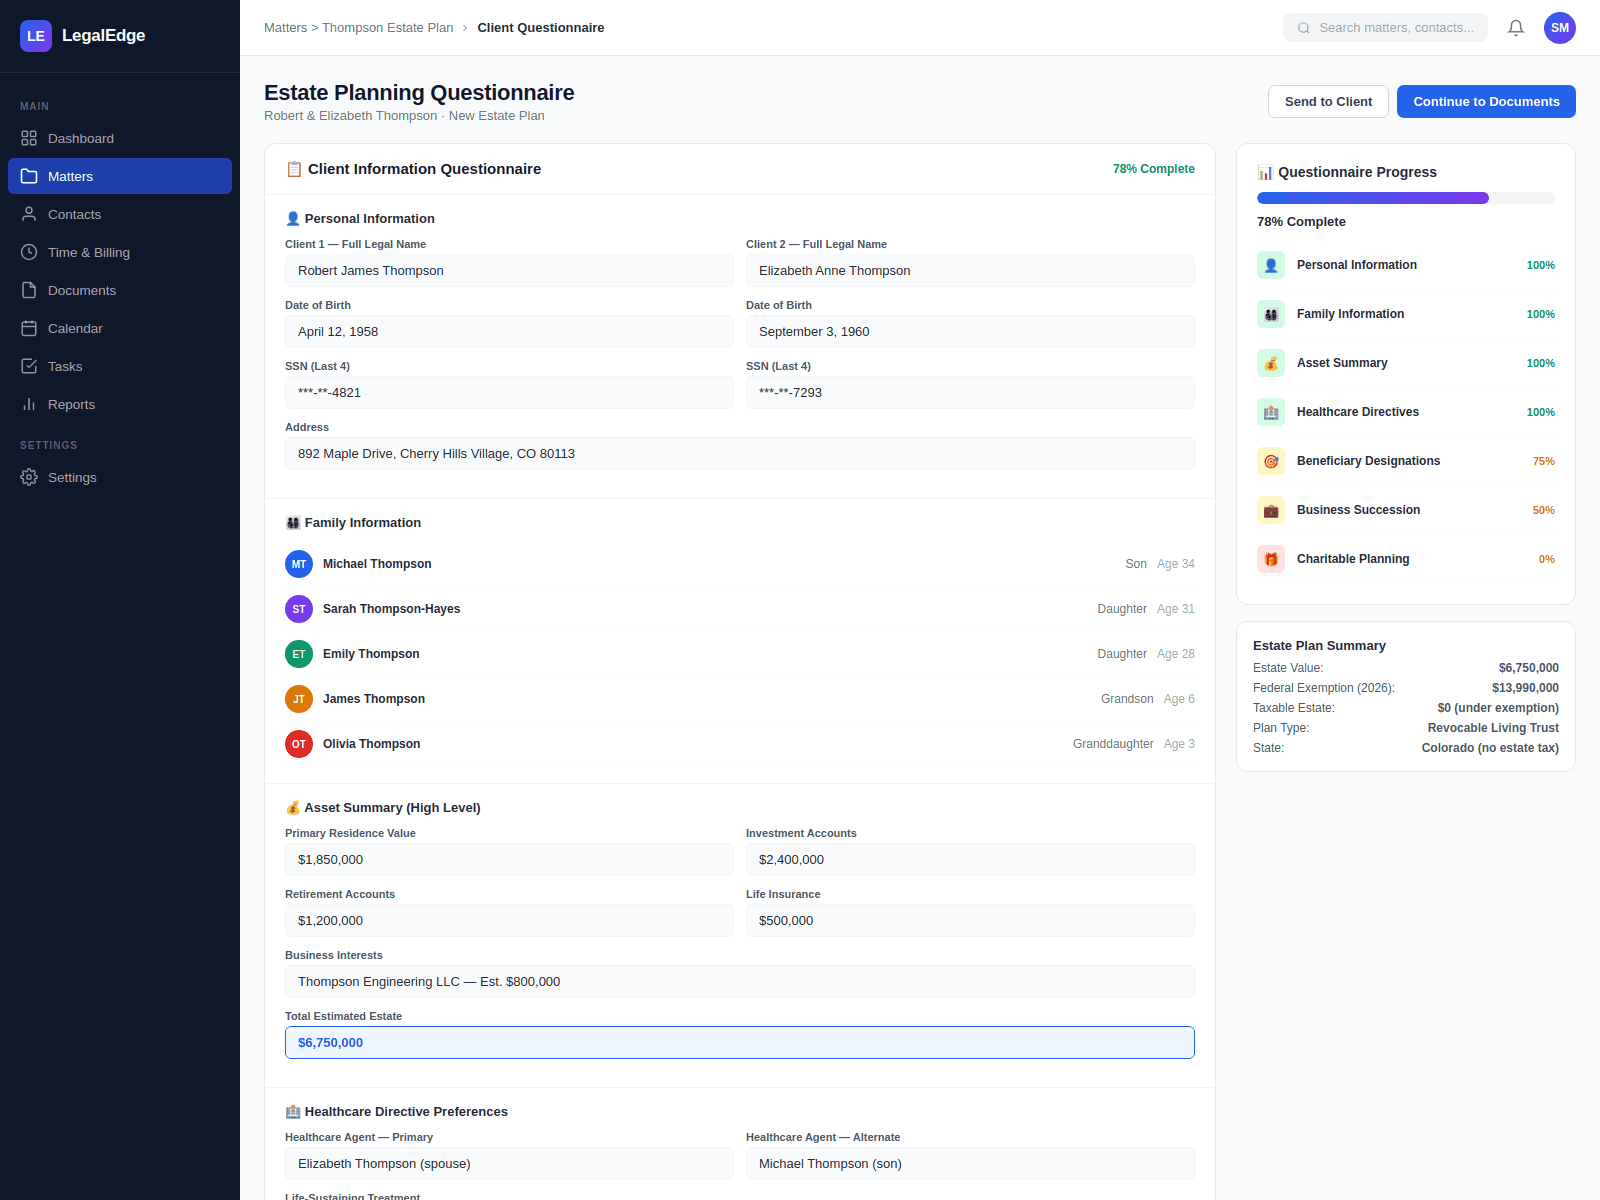The width and height of the screenshot is (1600, 1200).
Task: Click Personal Information progress row icon
Action: pos(1271,265)
